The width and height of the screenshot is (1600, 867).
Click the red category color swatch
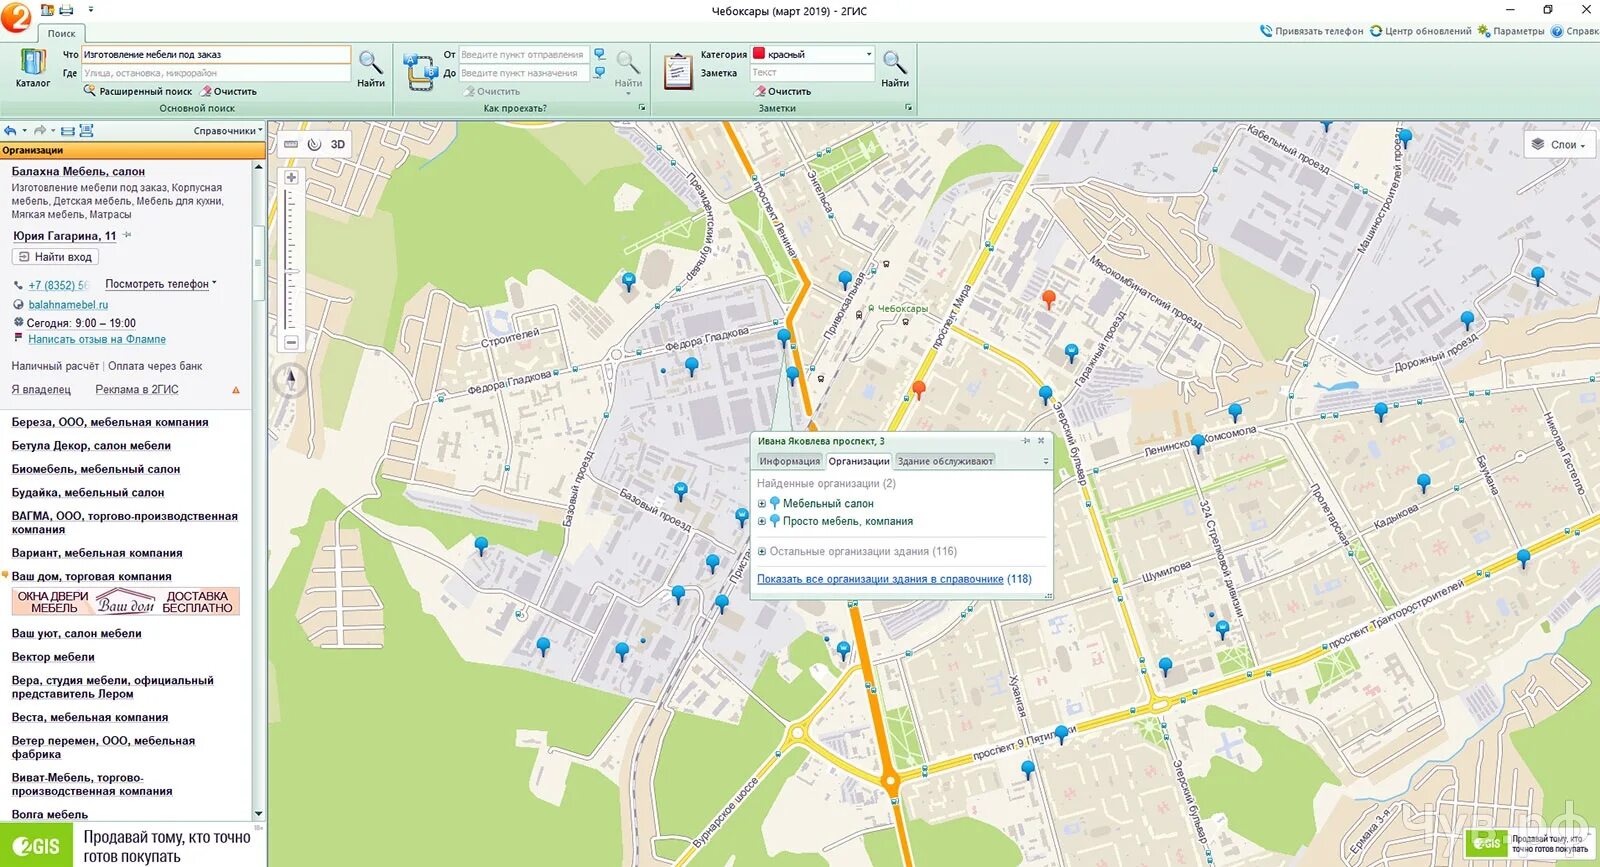coord(759,54)
